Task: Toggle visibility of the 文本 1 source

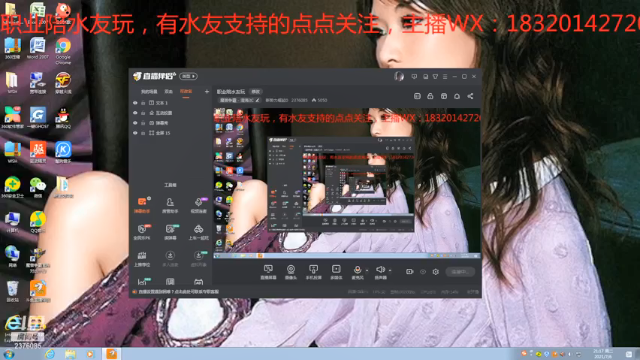Action: [x=135, y=103]
